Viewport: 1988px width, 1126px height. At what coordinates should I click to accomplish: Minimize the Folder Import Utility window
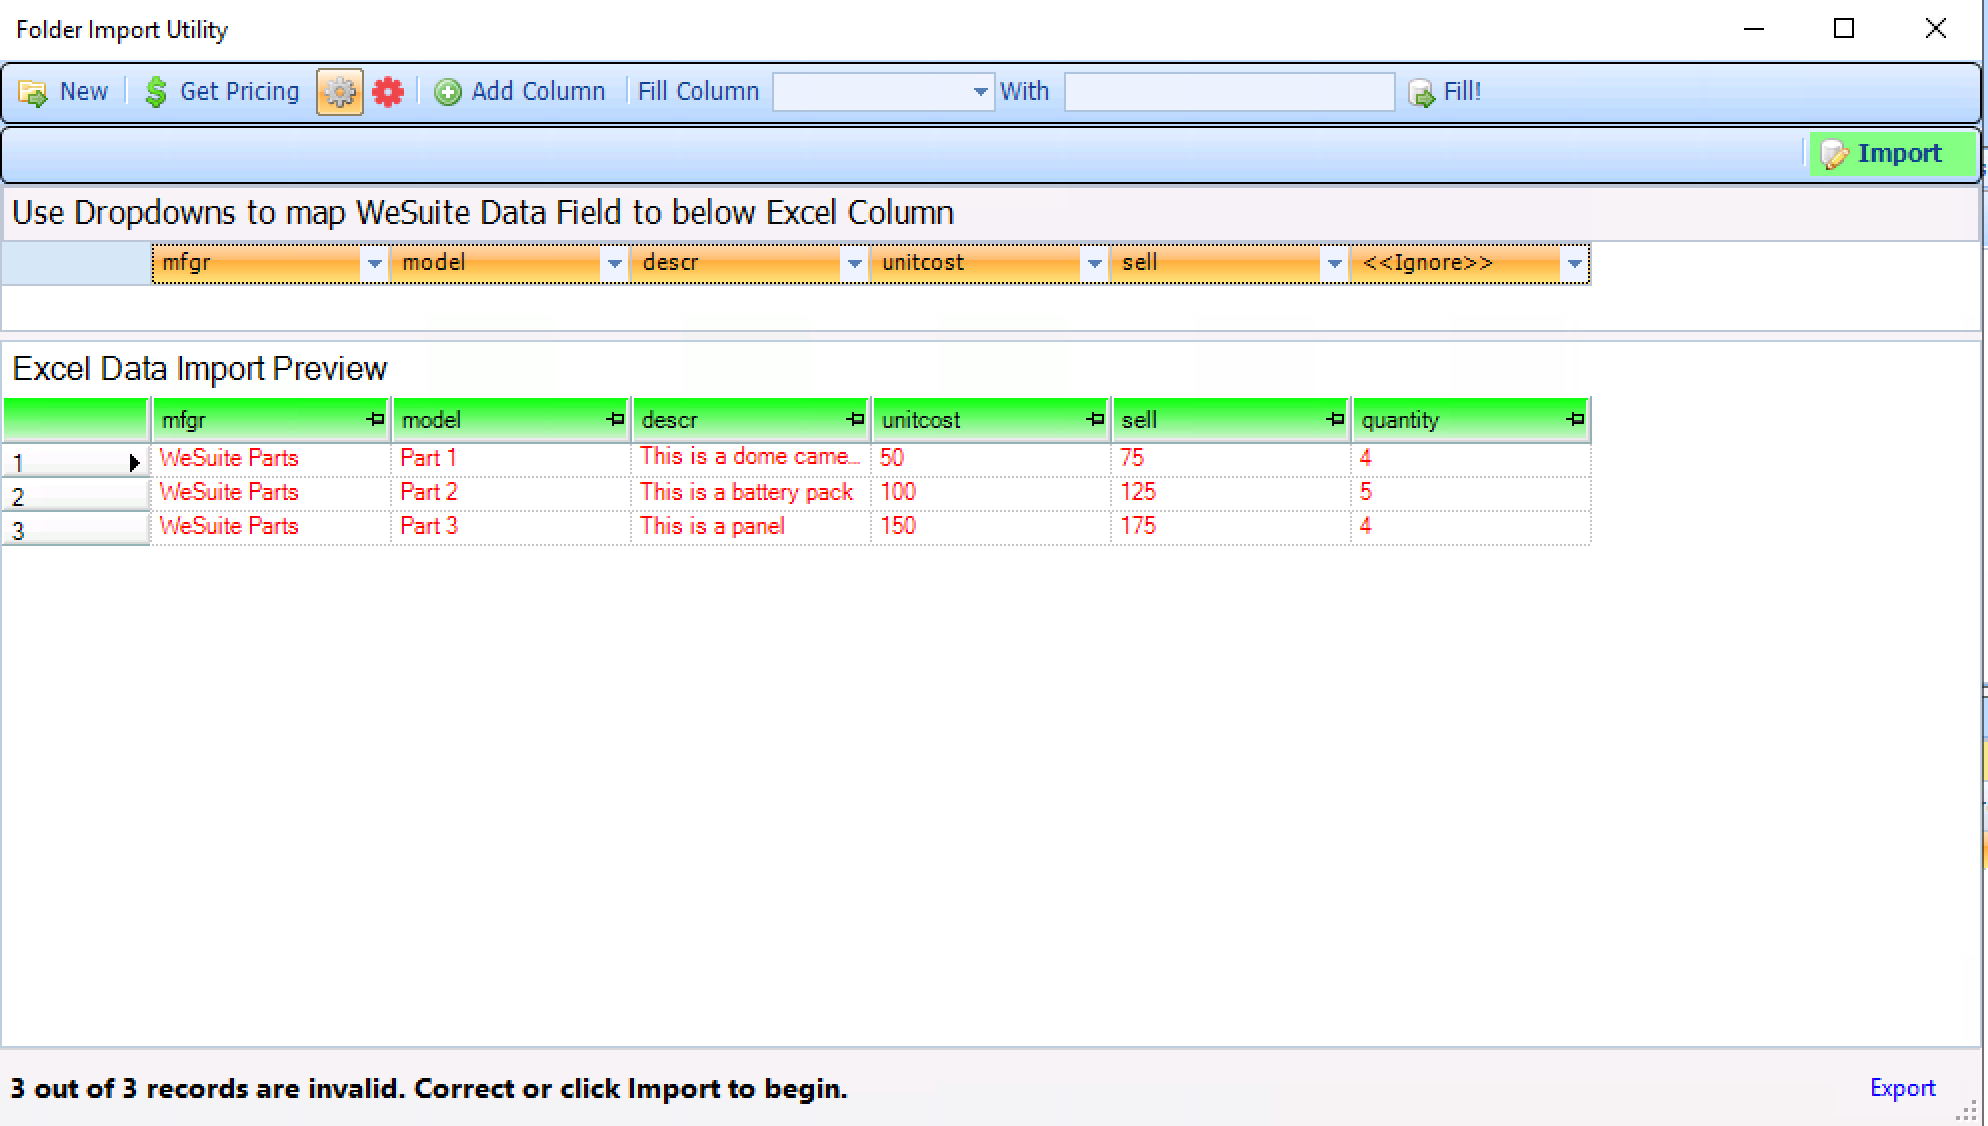tap(1754, 29)
